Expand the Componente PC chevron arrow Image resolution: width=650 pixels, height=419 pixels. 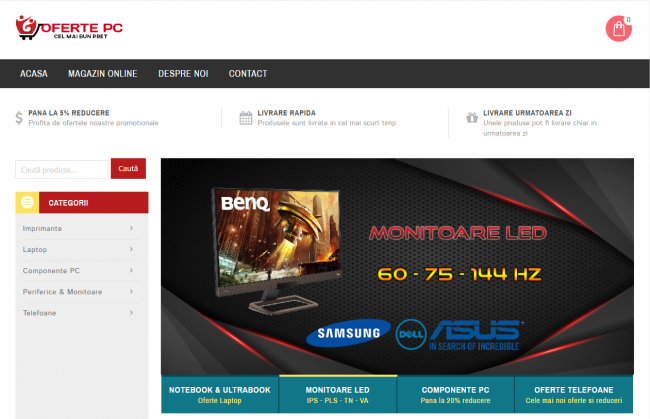coord(131,270)
